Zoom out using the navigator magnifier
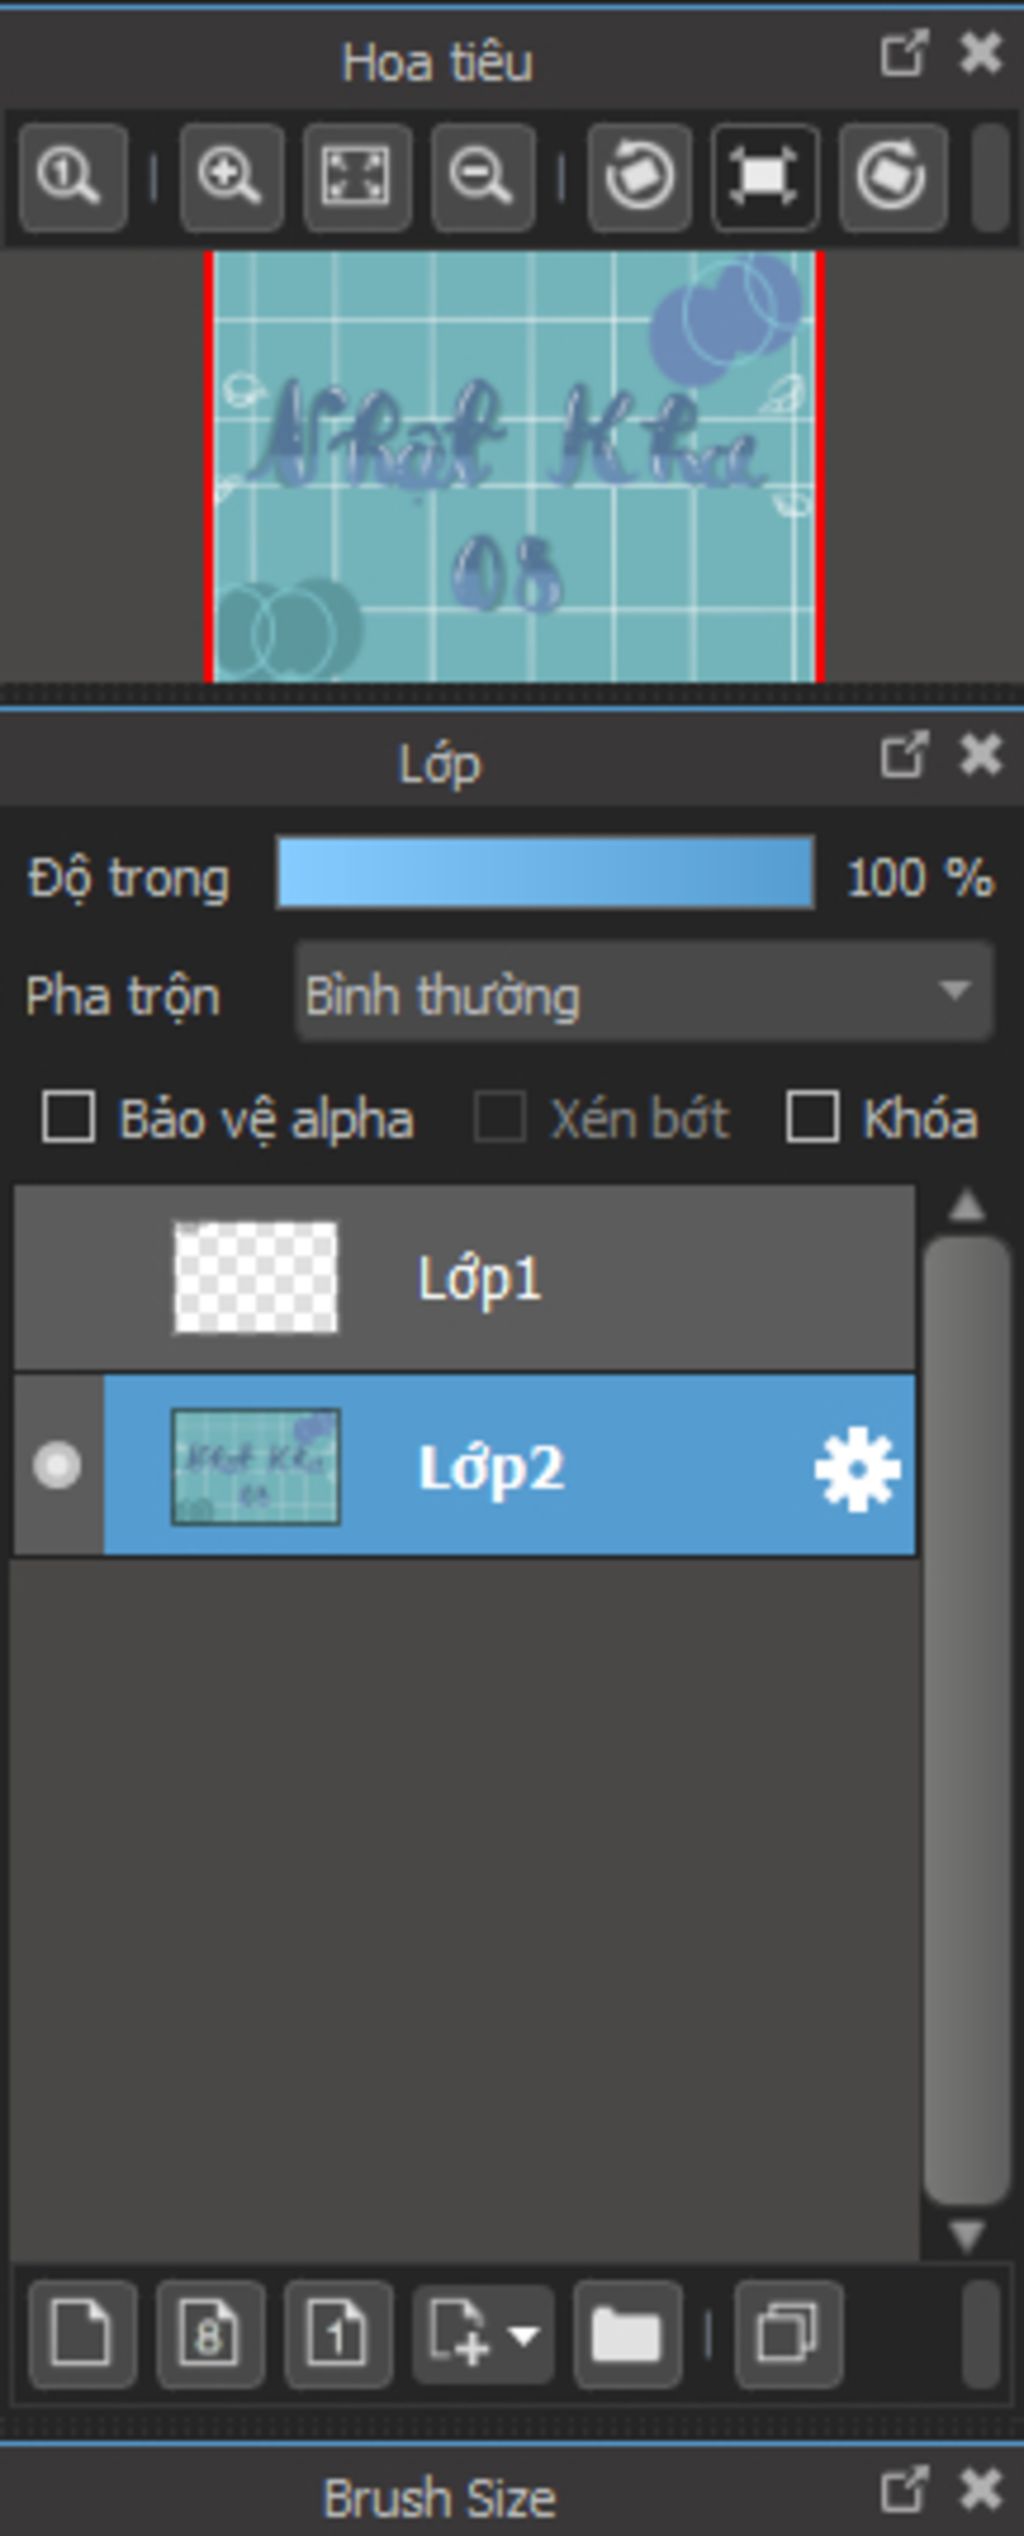 pyautogui.click(x=482, y=178)
